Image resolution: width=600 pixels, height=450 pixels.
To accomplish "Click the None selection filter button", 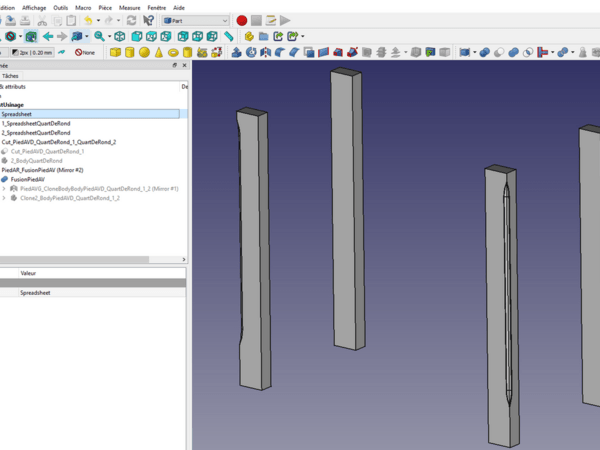I will click(85, 52).
